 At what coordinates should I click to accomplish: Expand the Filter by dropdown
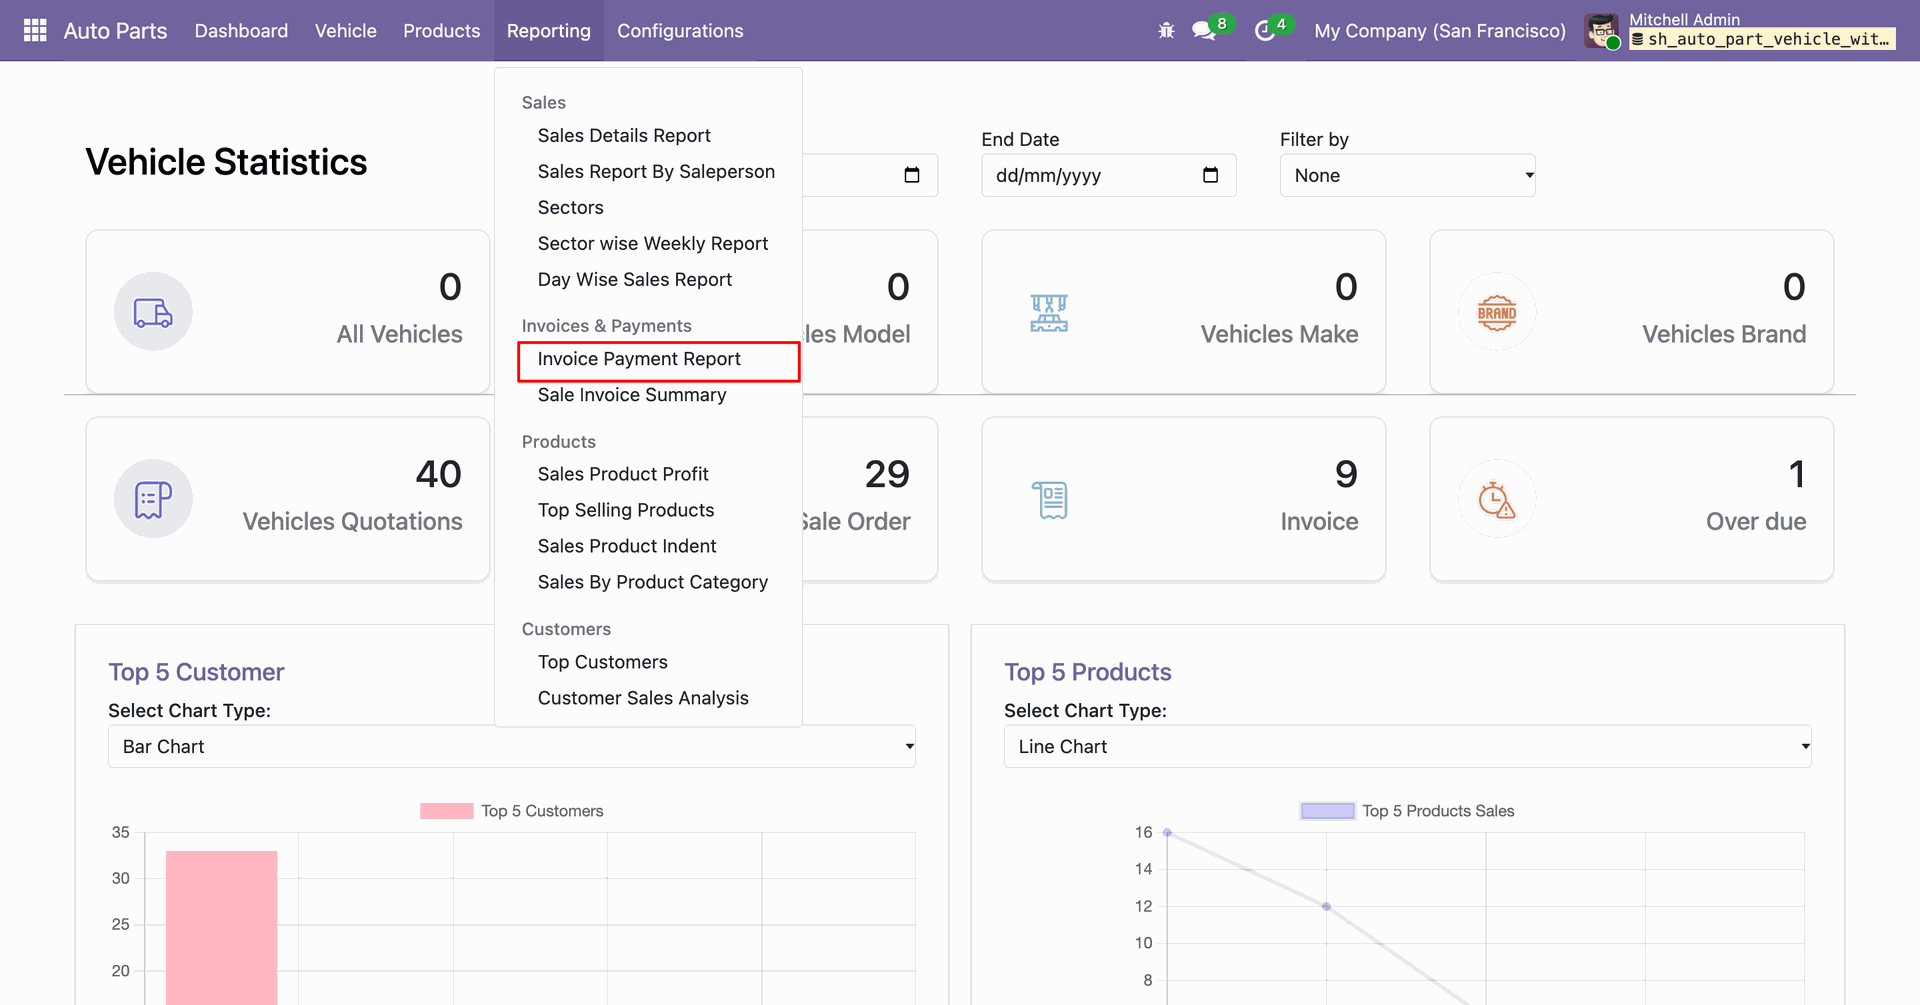coord(1407,175)
